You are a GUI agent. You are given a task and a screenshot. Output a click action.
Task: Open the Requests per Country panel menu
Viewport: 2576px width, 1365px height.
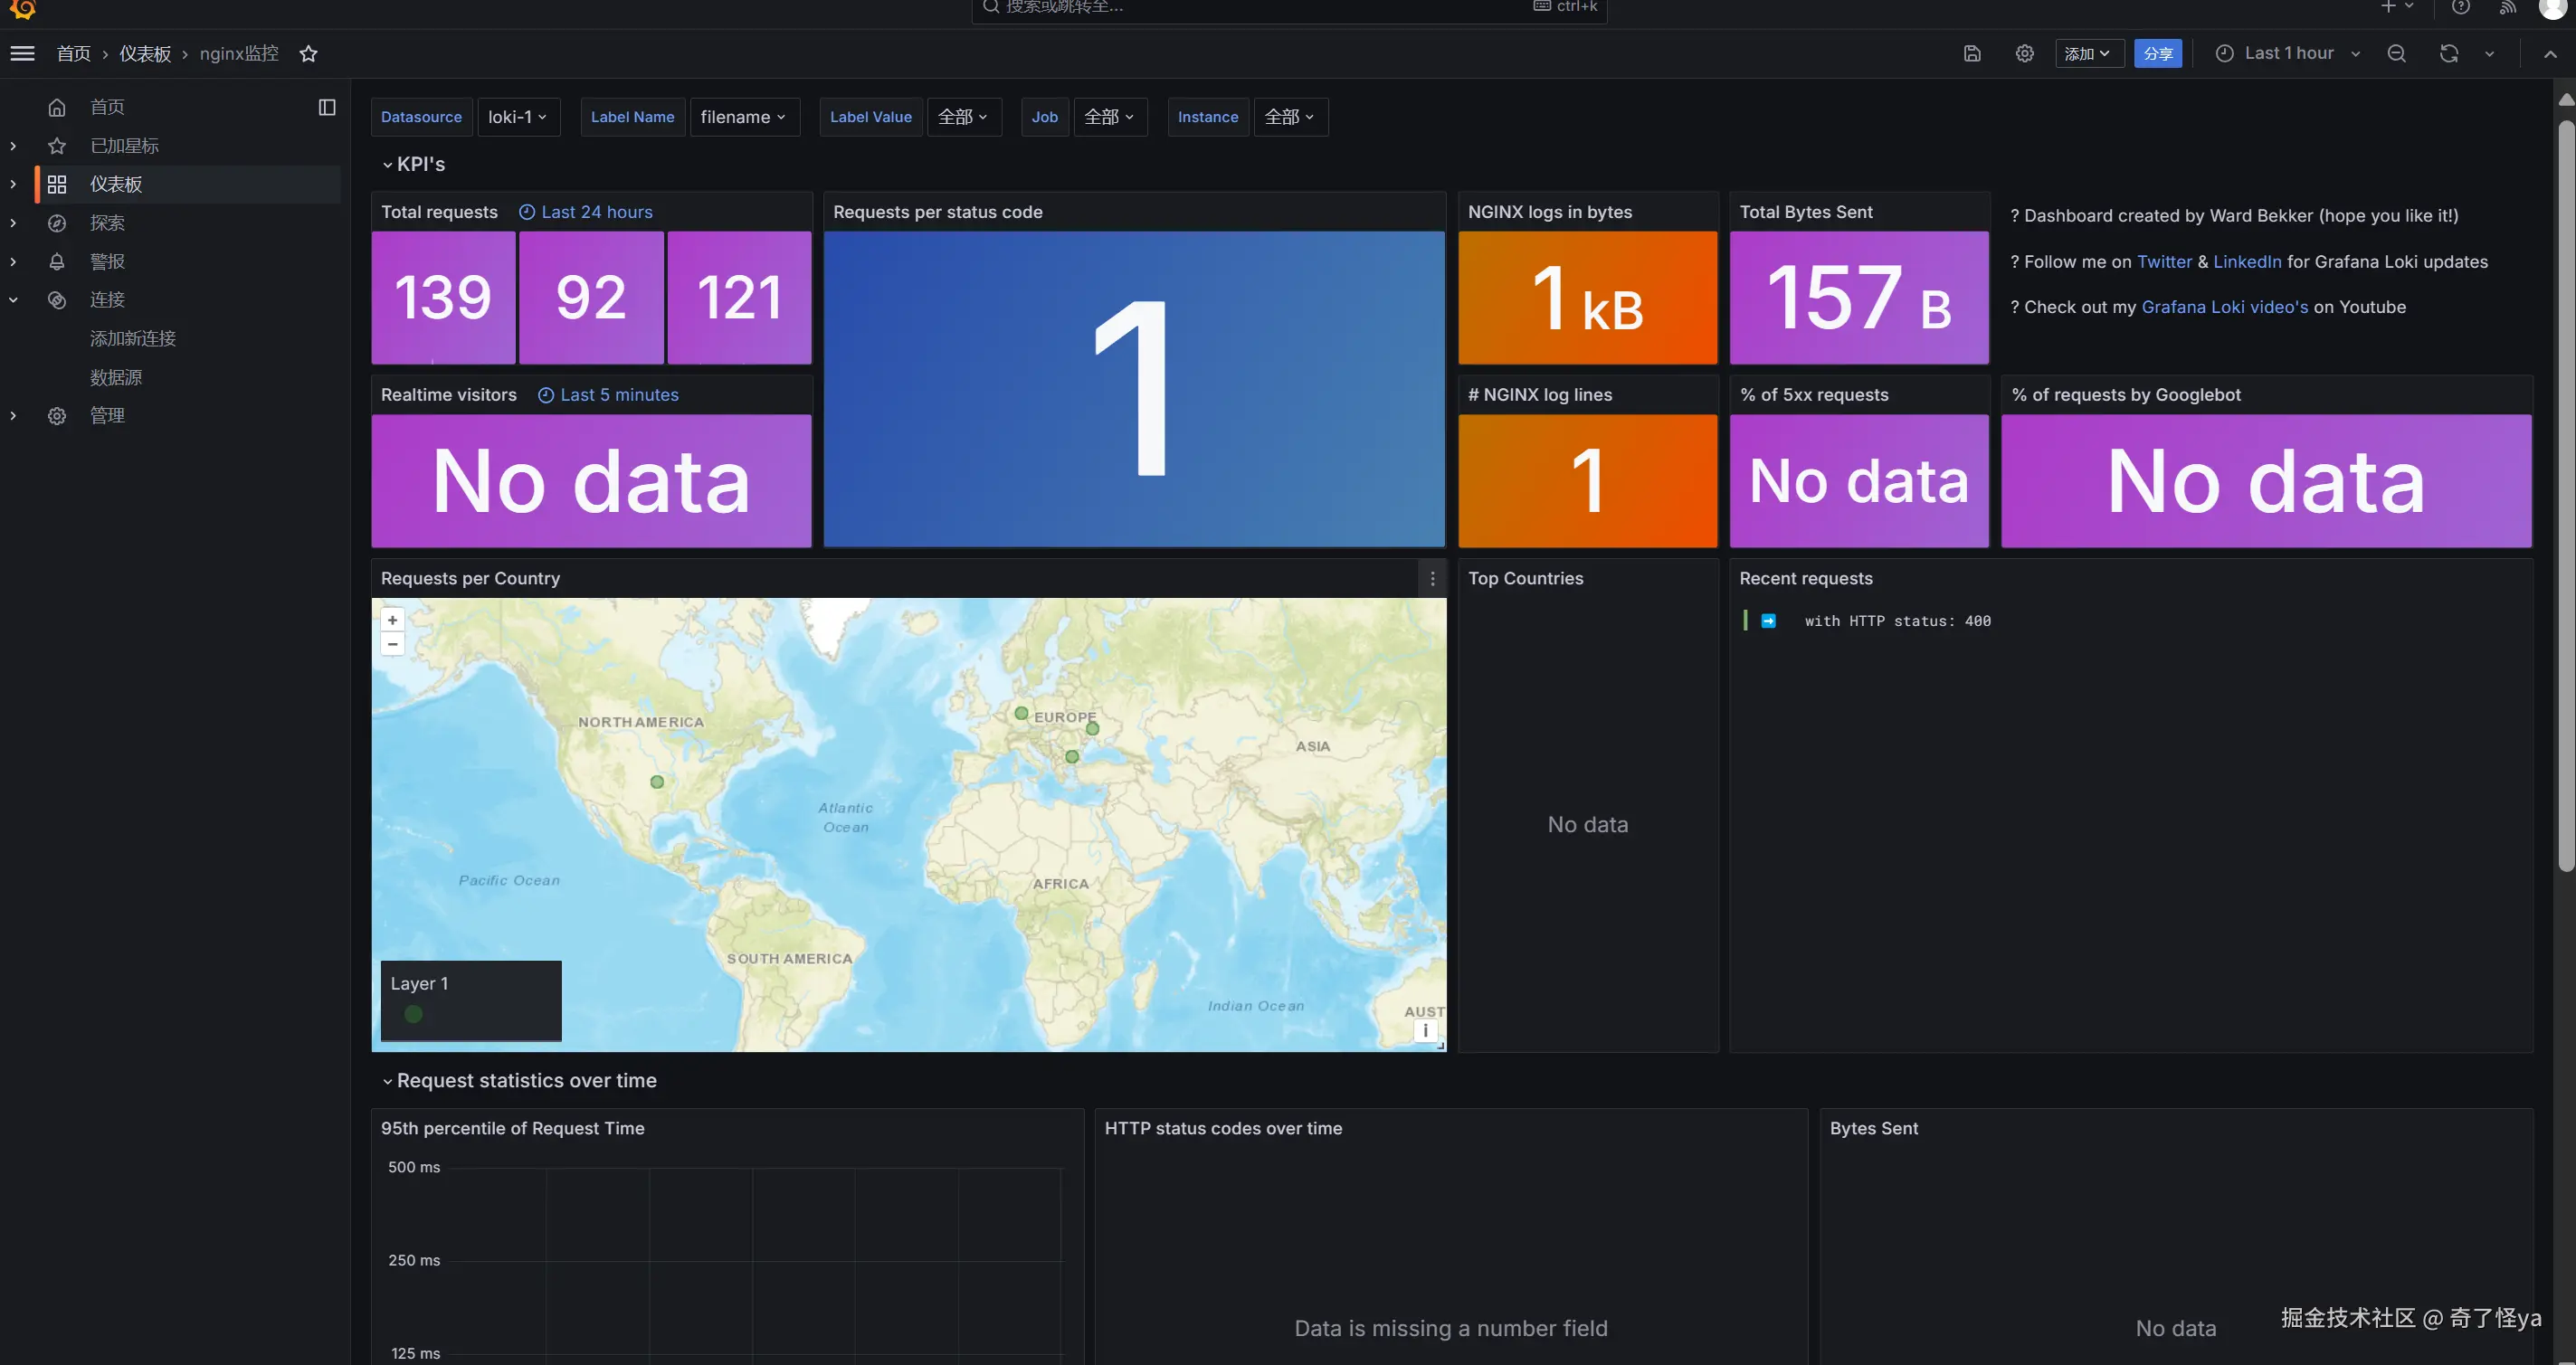(x=1432, y=579)
